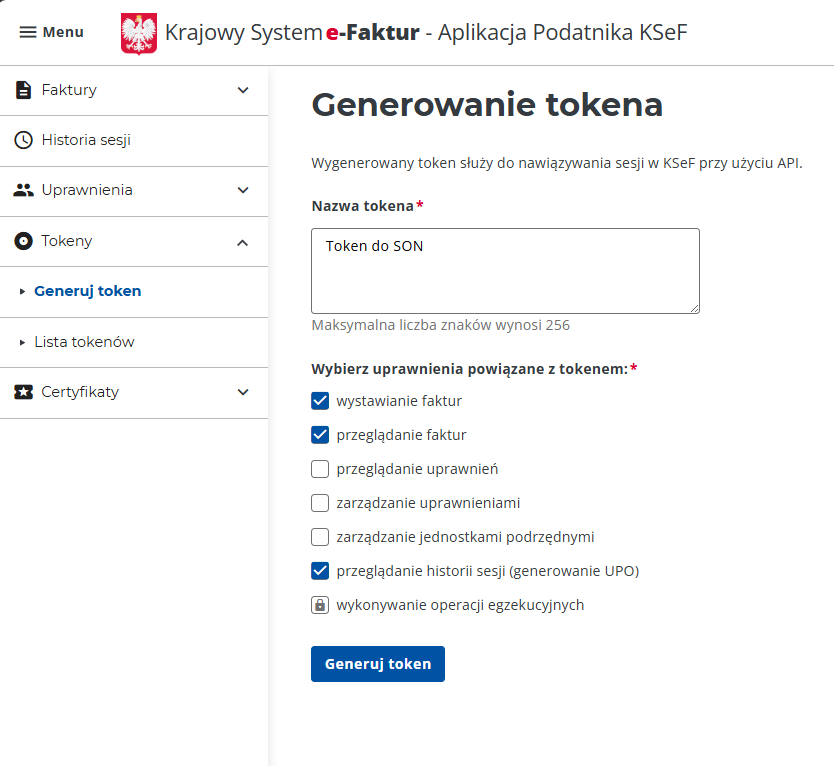The height and width of the screenshot is (766, 834).
Task: Uncheck the wystawianie faktur checkbox
Action: point(320,401)
